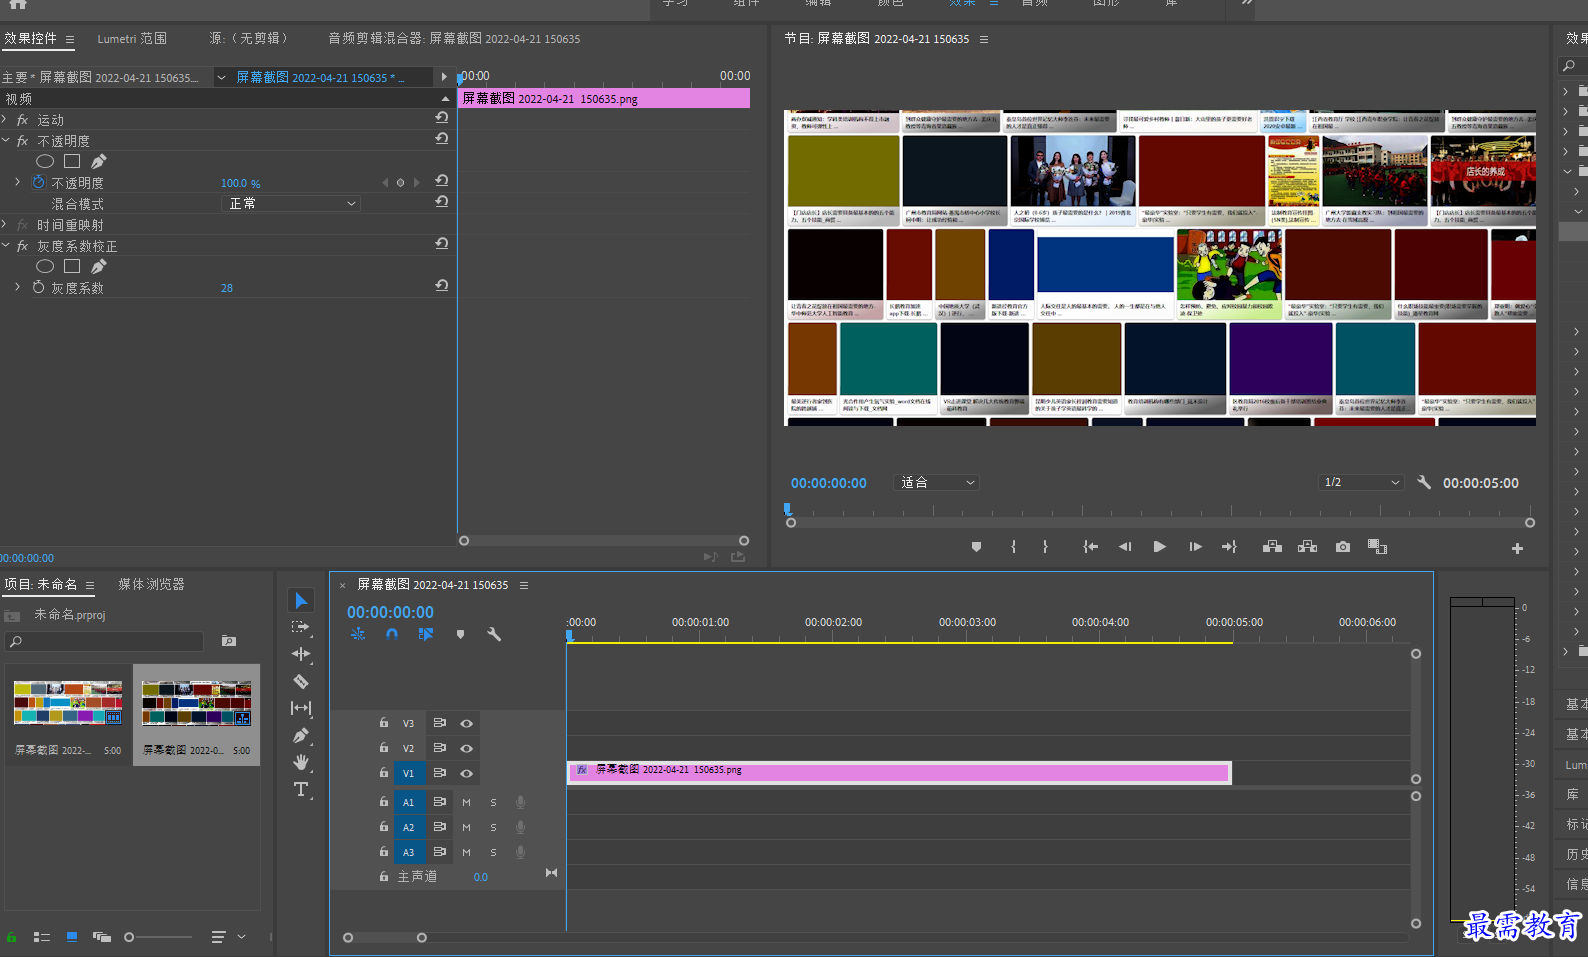This screenshot has height=957, width=1588.
Task: Click project panel thumbnail zoom slider
Action: (x=159, y=937)
